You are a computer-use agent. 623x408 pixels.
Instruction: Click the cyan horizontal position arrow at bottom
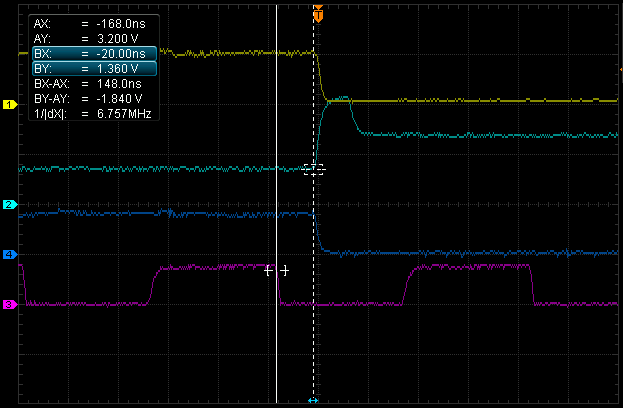[313, 400]
